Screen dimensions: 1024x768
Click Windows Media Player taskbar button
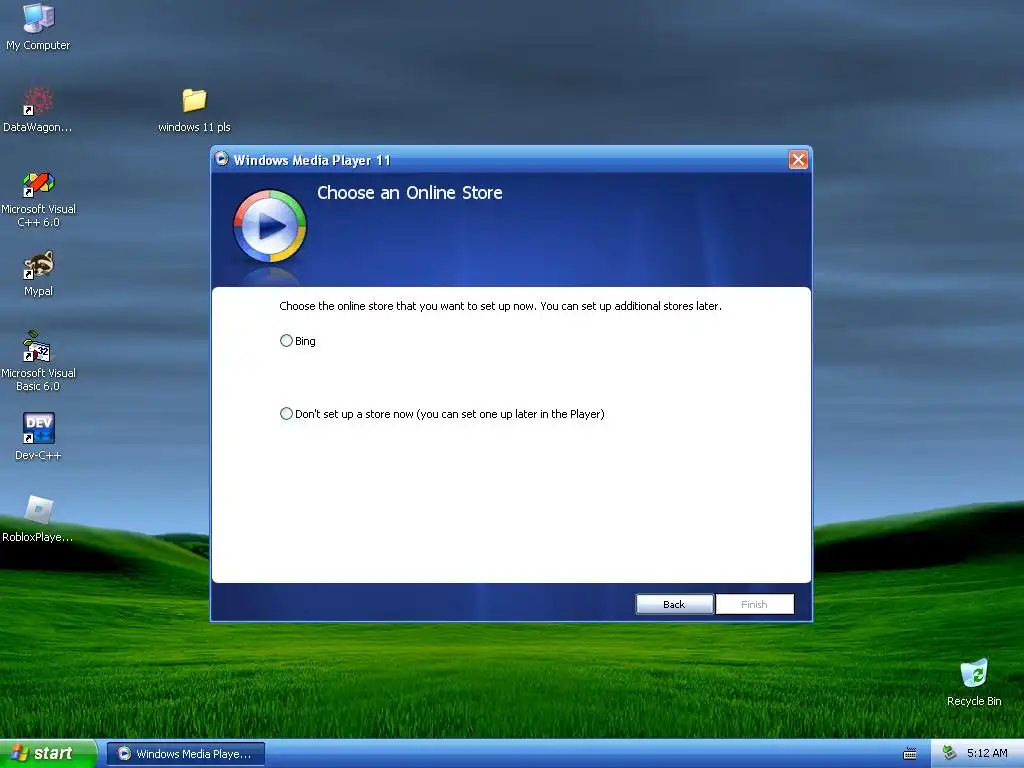click(x=186, y=754)
